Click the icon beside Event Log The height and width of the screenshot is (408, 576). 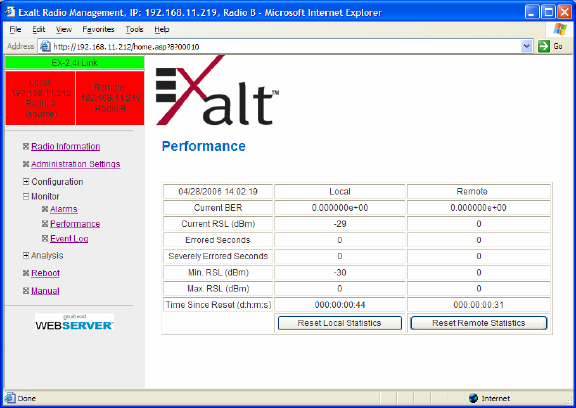coord(45,238)
